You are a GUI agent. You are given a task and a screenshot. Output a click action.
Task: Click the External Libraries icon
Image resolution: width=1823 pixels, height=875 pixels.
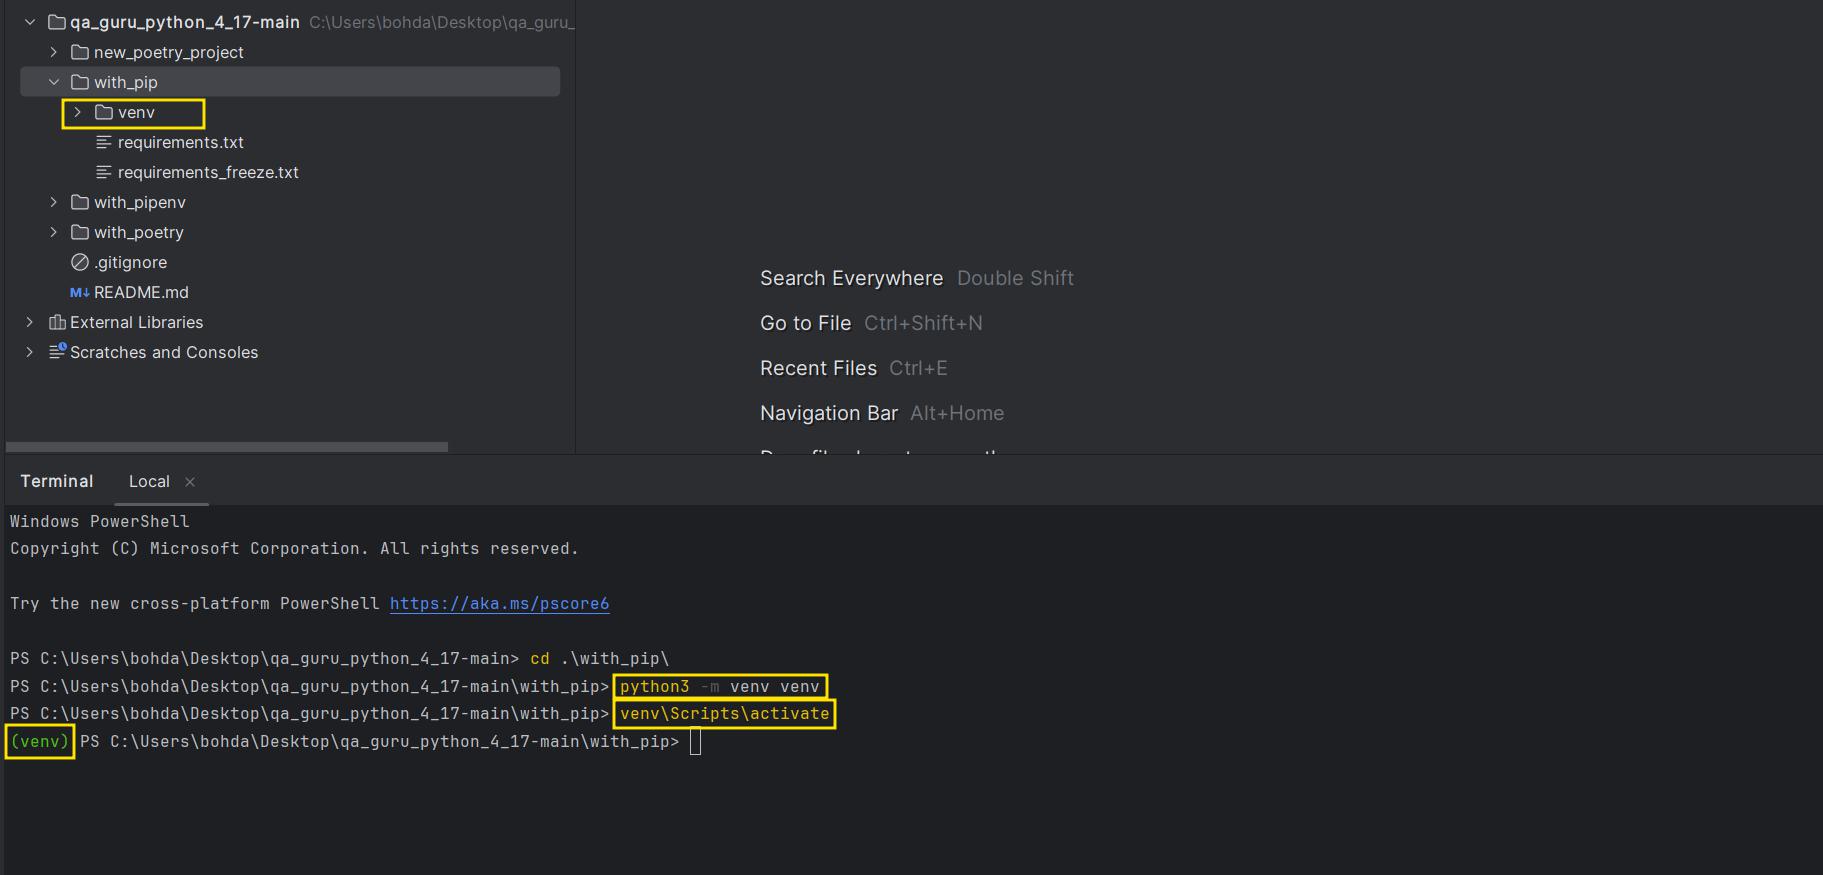click(57, 322)
